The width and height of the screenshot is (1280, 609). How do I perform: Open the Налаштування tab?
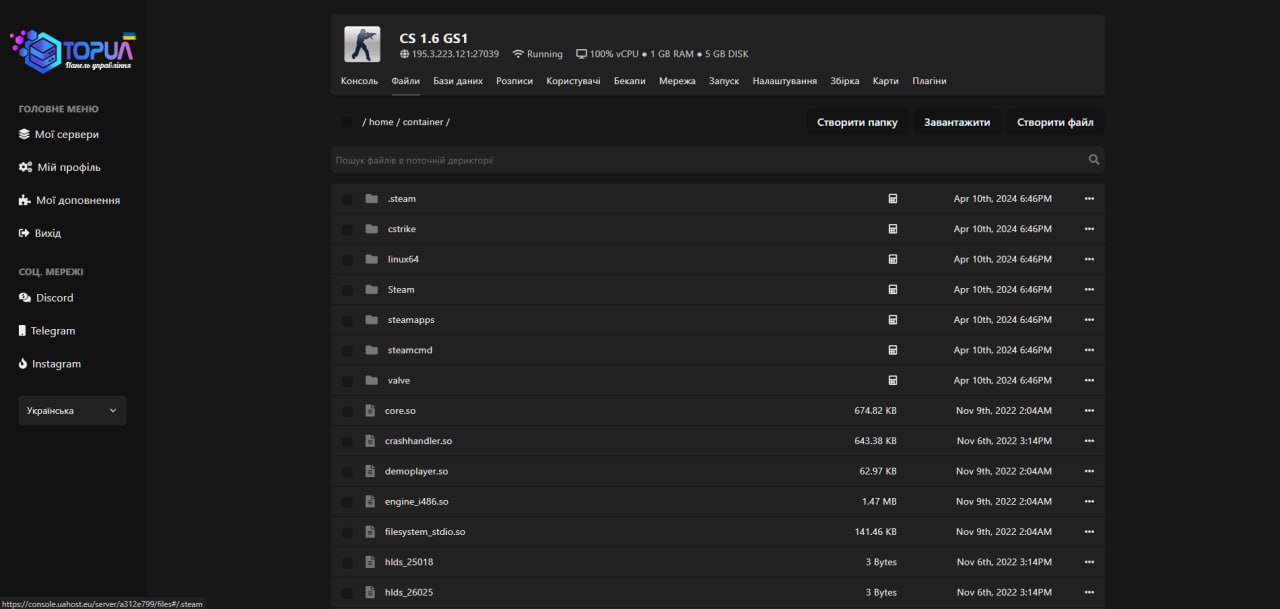784,81
